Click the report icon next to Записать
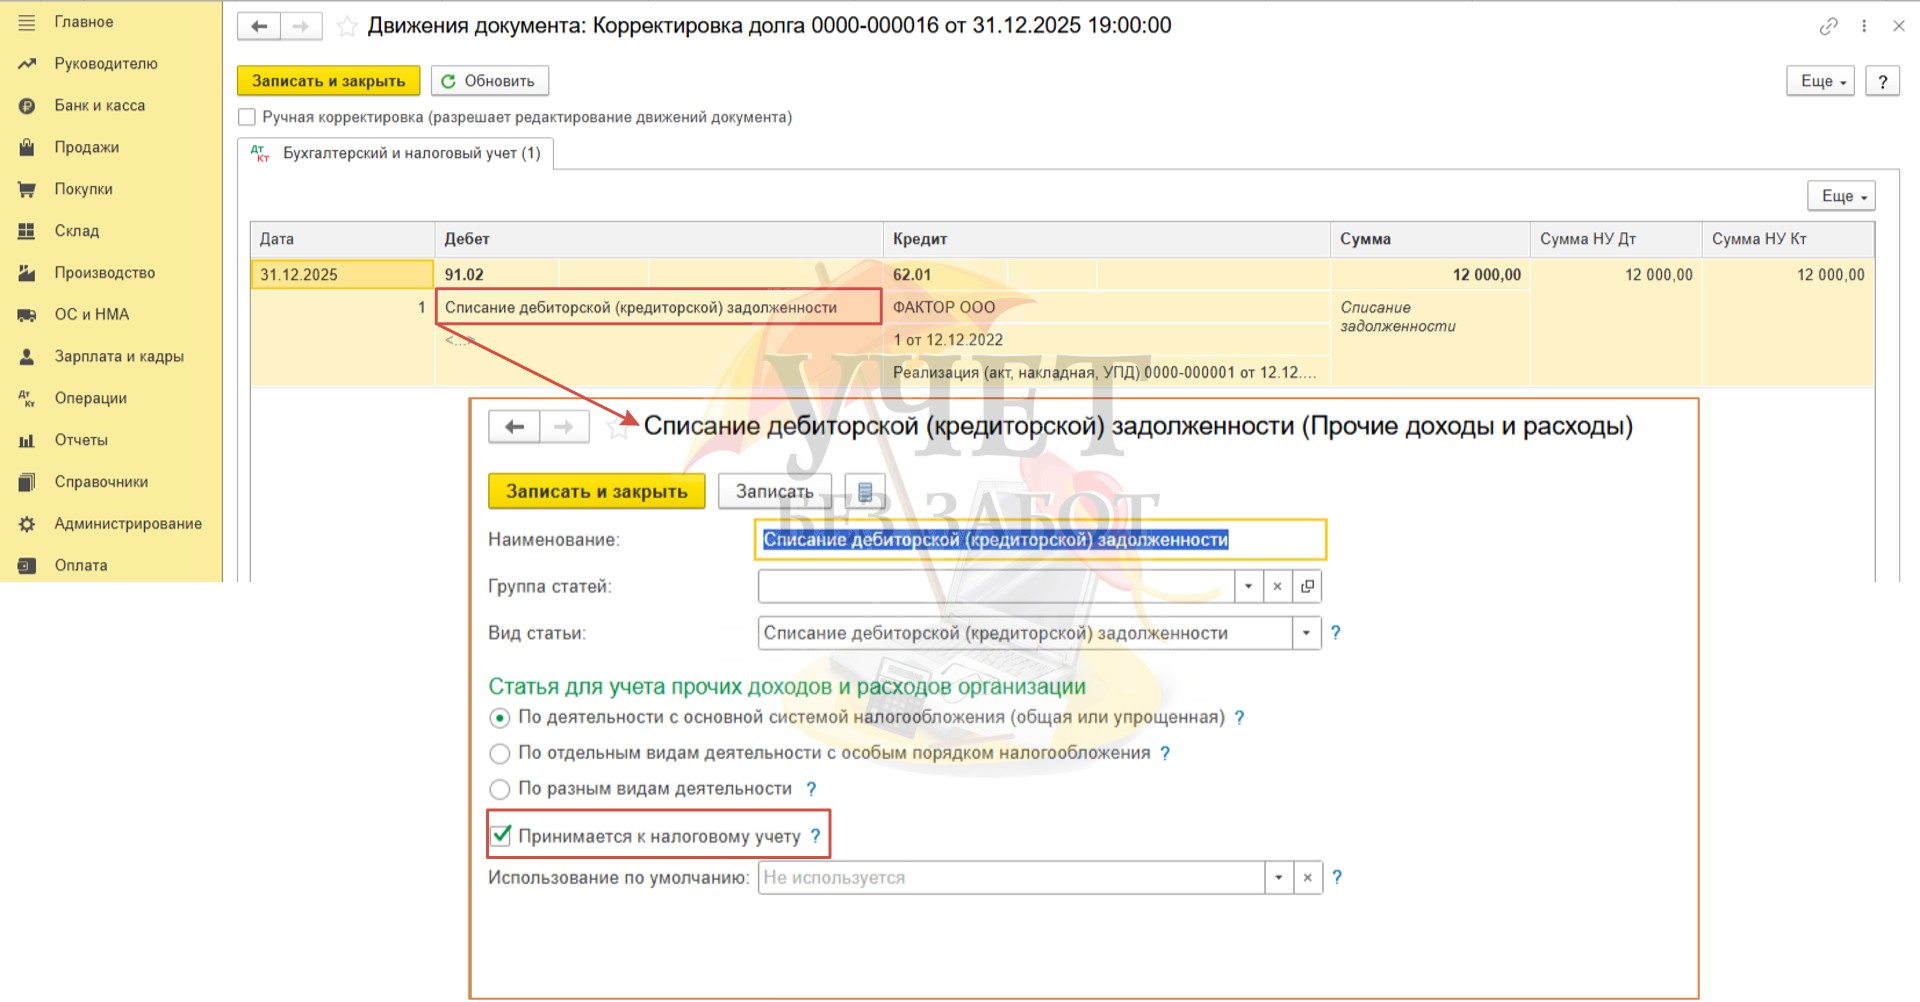This screenshot has width=1920, height=1002. 865,491
